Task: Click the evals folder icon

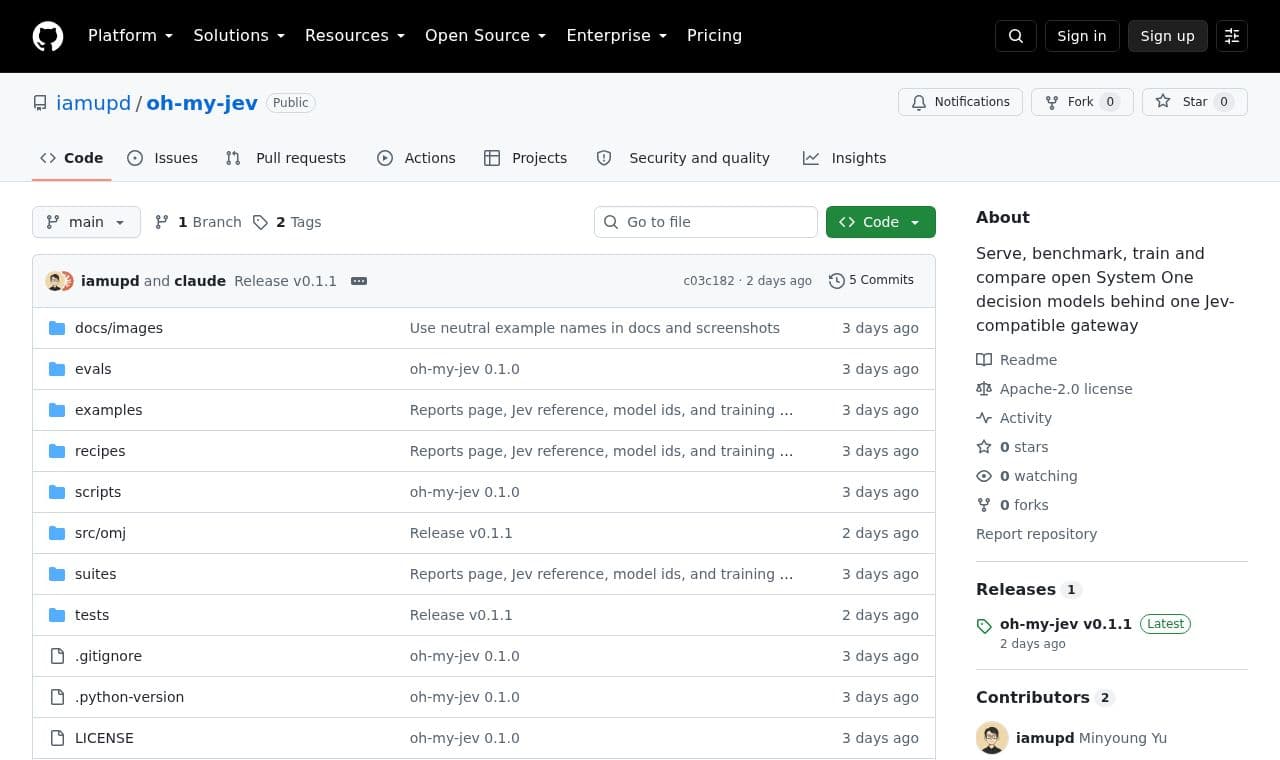Action: (57, 369)
